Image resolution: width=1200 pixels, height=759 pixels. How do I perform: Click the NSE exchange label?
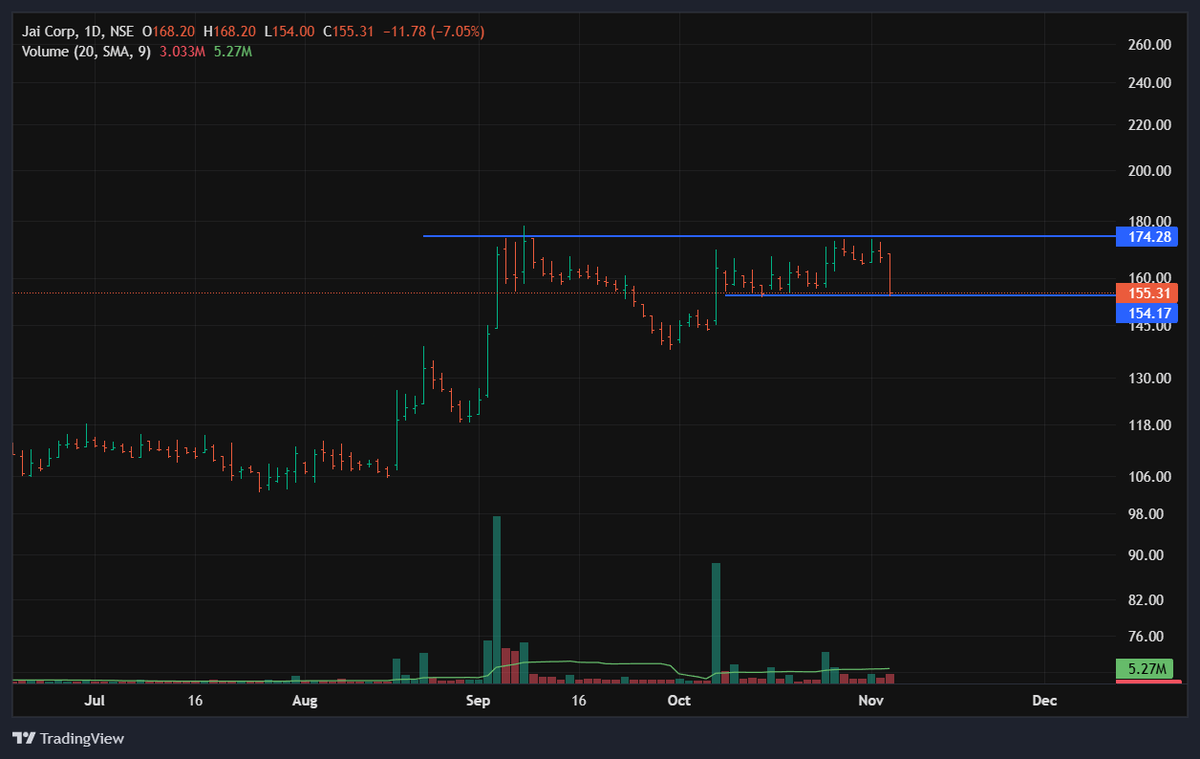click(122, 32)
